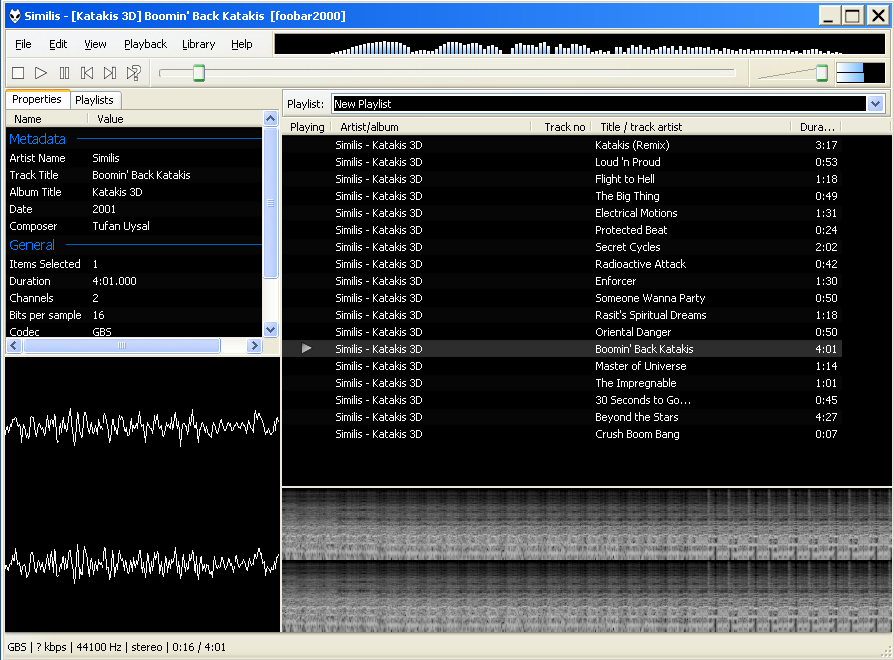Viewport: 894px width, 660px height.
Task: Click the seek bar slider handle
Action: (199, 73)
